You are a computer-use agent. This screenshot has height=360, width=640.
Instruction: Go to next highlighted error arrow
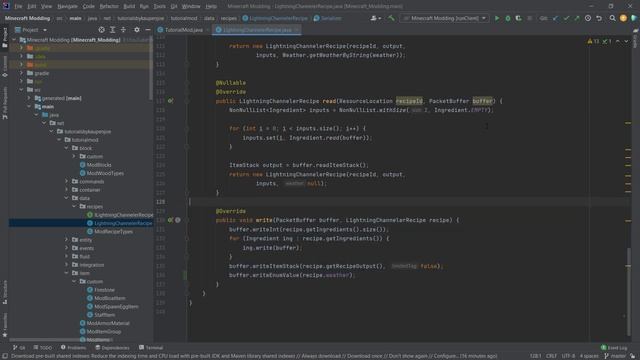[x=626, y=41]
